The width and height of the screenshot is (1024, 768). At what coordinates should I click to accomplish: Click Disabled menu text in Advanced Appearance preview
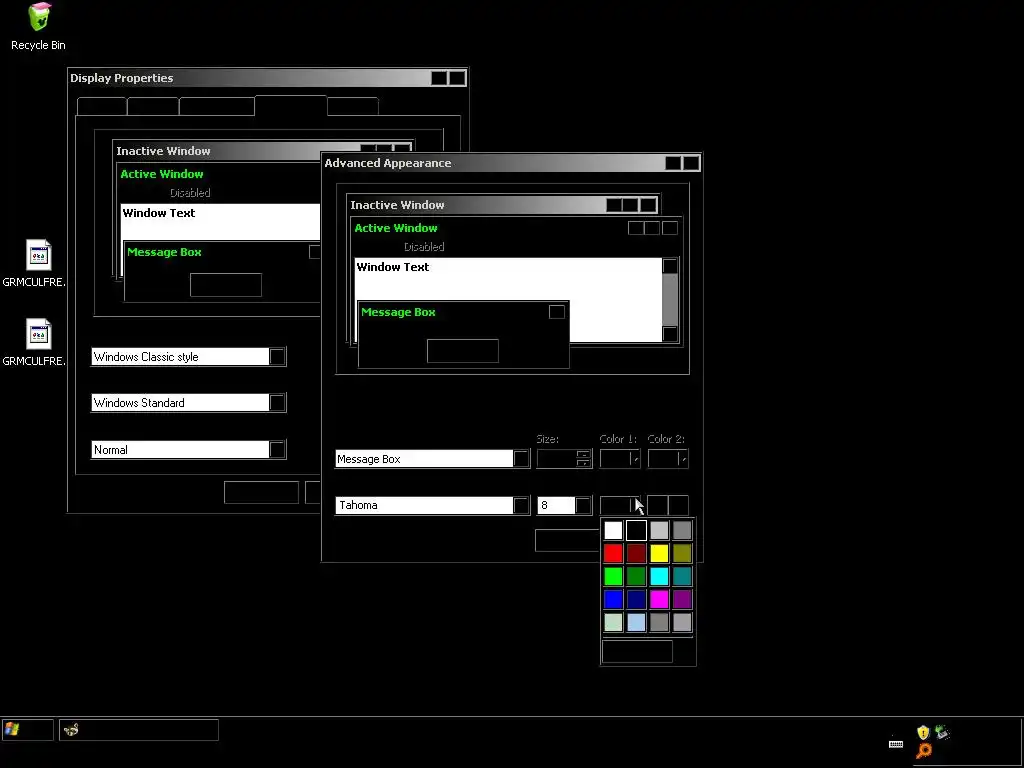tap(424, 247)
